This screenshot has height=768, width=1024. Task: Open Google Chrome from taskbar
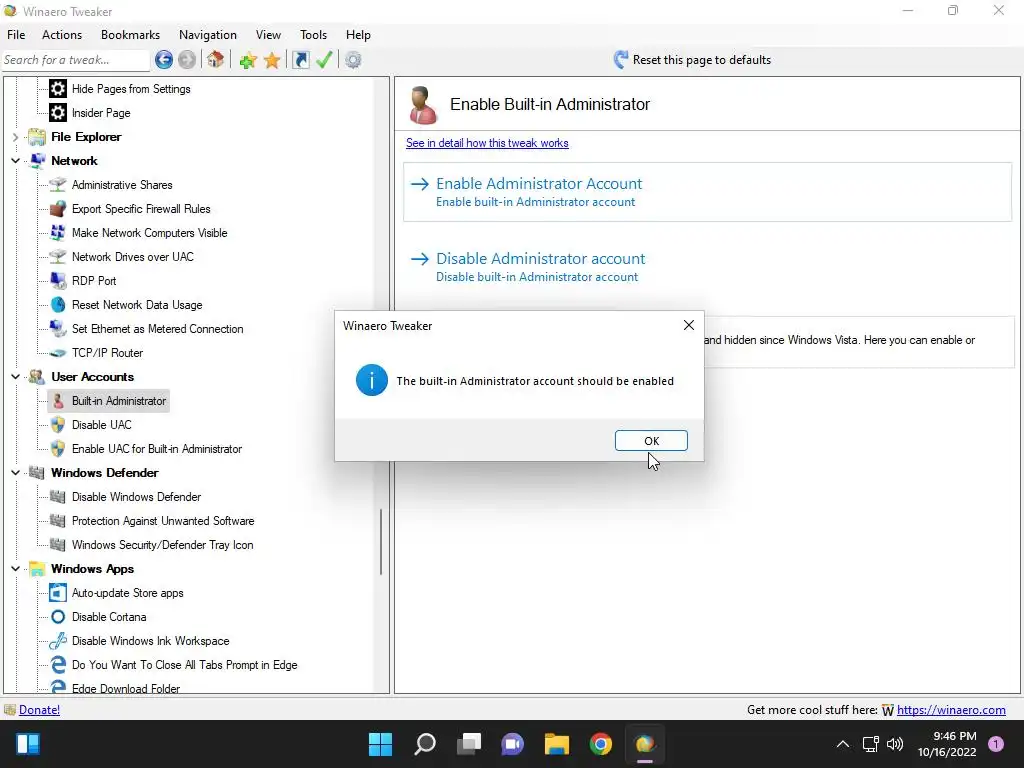[x=600, y=744]
